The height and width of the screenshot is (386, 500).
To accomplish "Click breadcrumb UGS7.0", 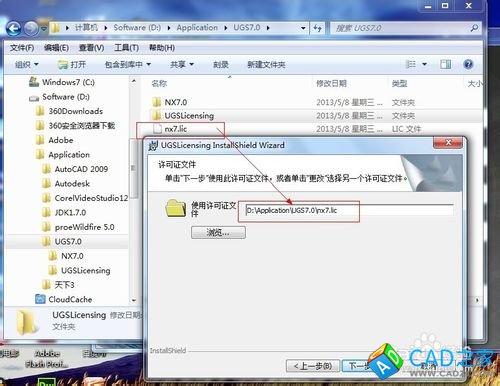I will [247, 28].
